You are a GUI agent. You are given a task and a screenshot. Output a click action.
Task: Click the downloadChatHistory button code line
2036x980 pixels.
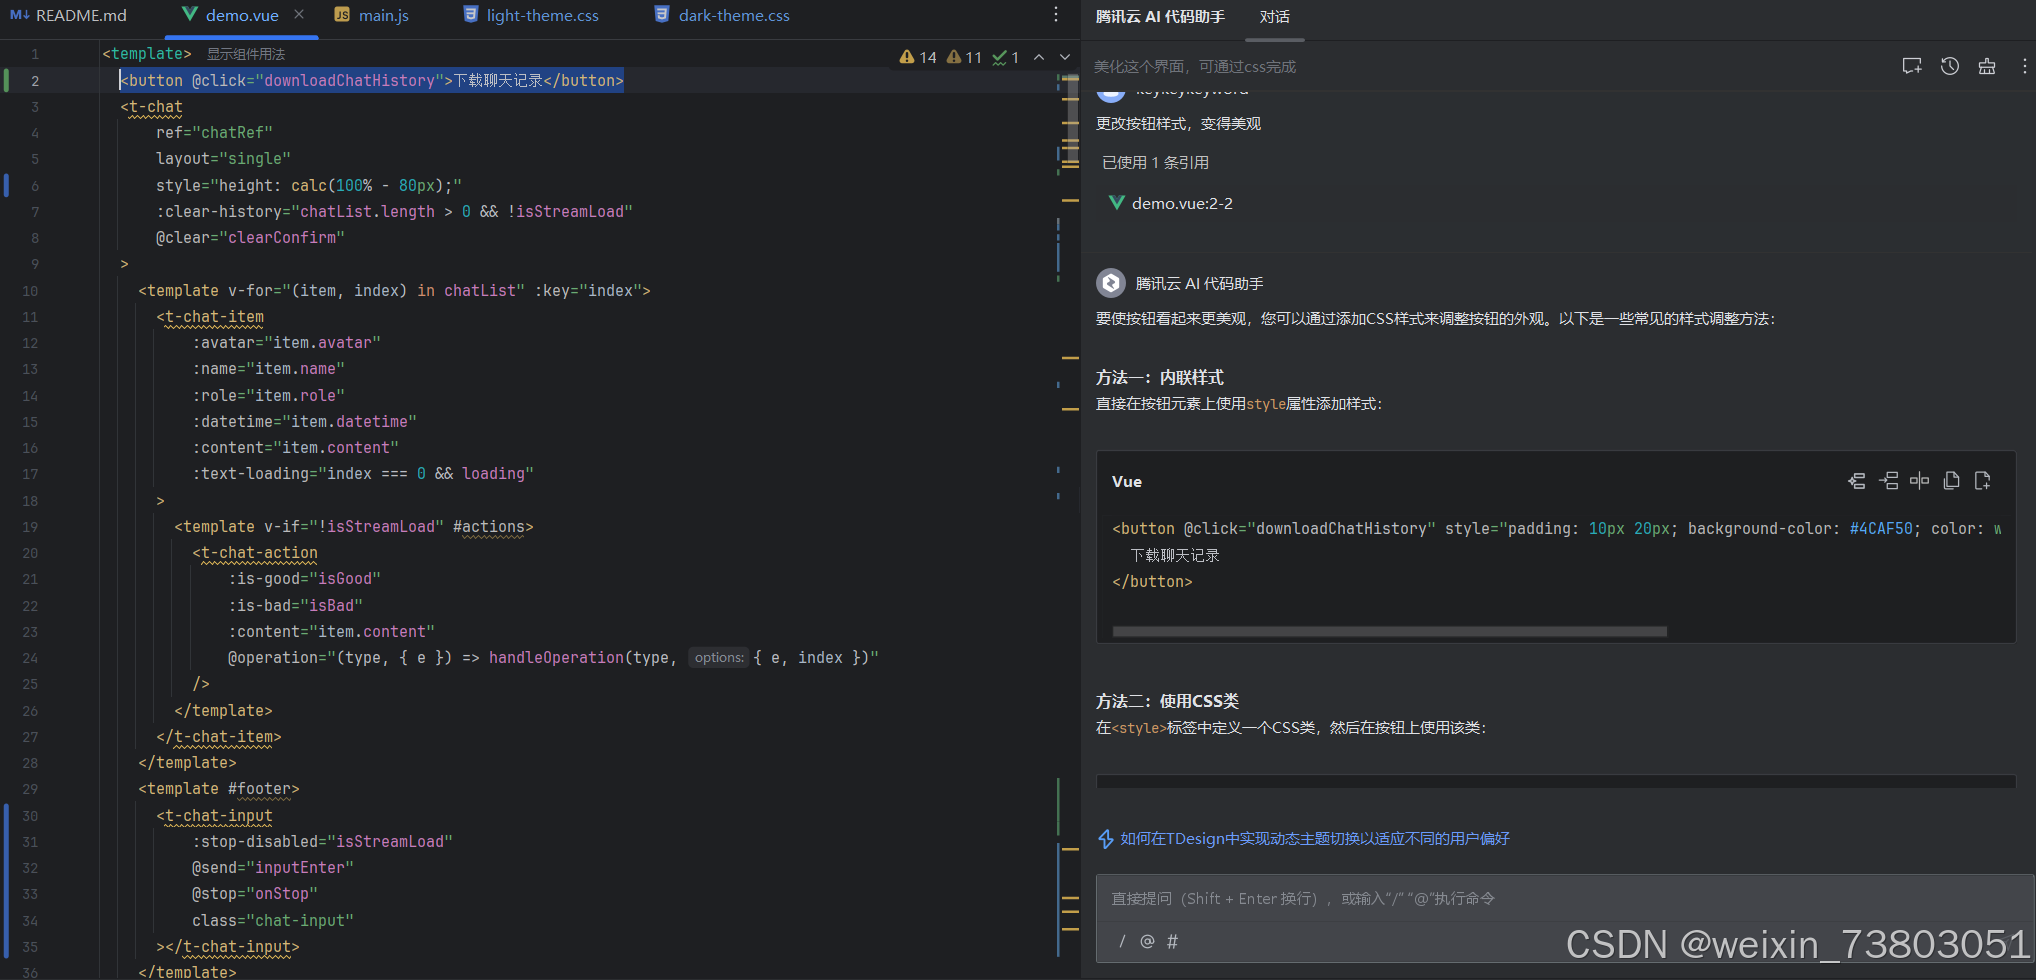click(371, 80)
